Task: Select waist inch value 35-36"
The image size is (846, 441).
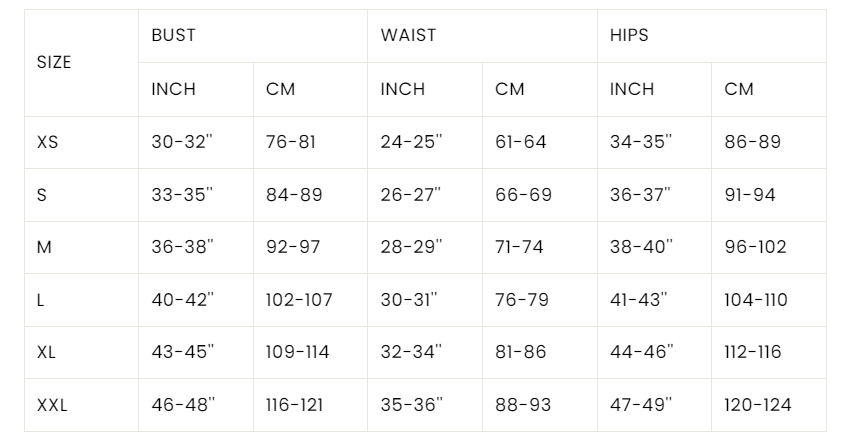Action: pos(412,405)
